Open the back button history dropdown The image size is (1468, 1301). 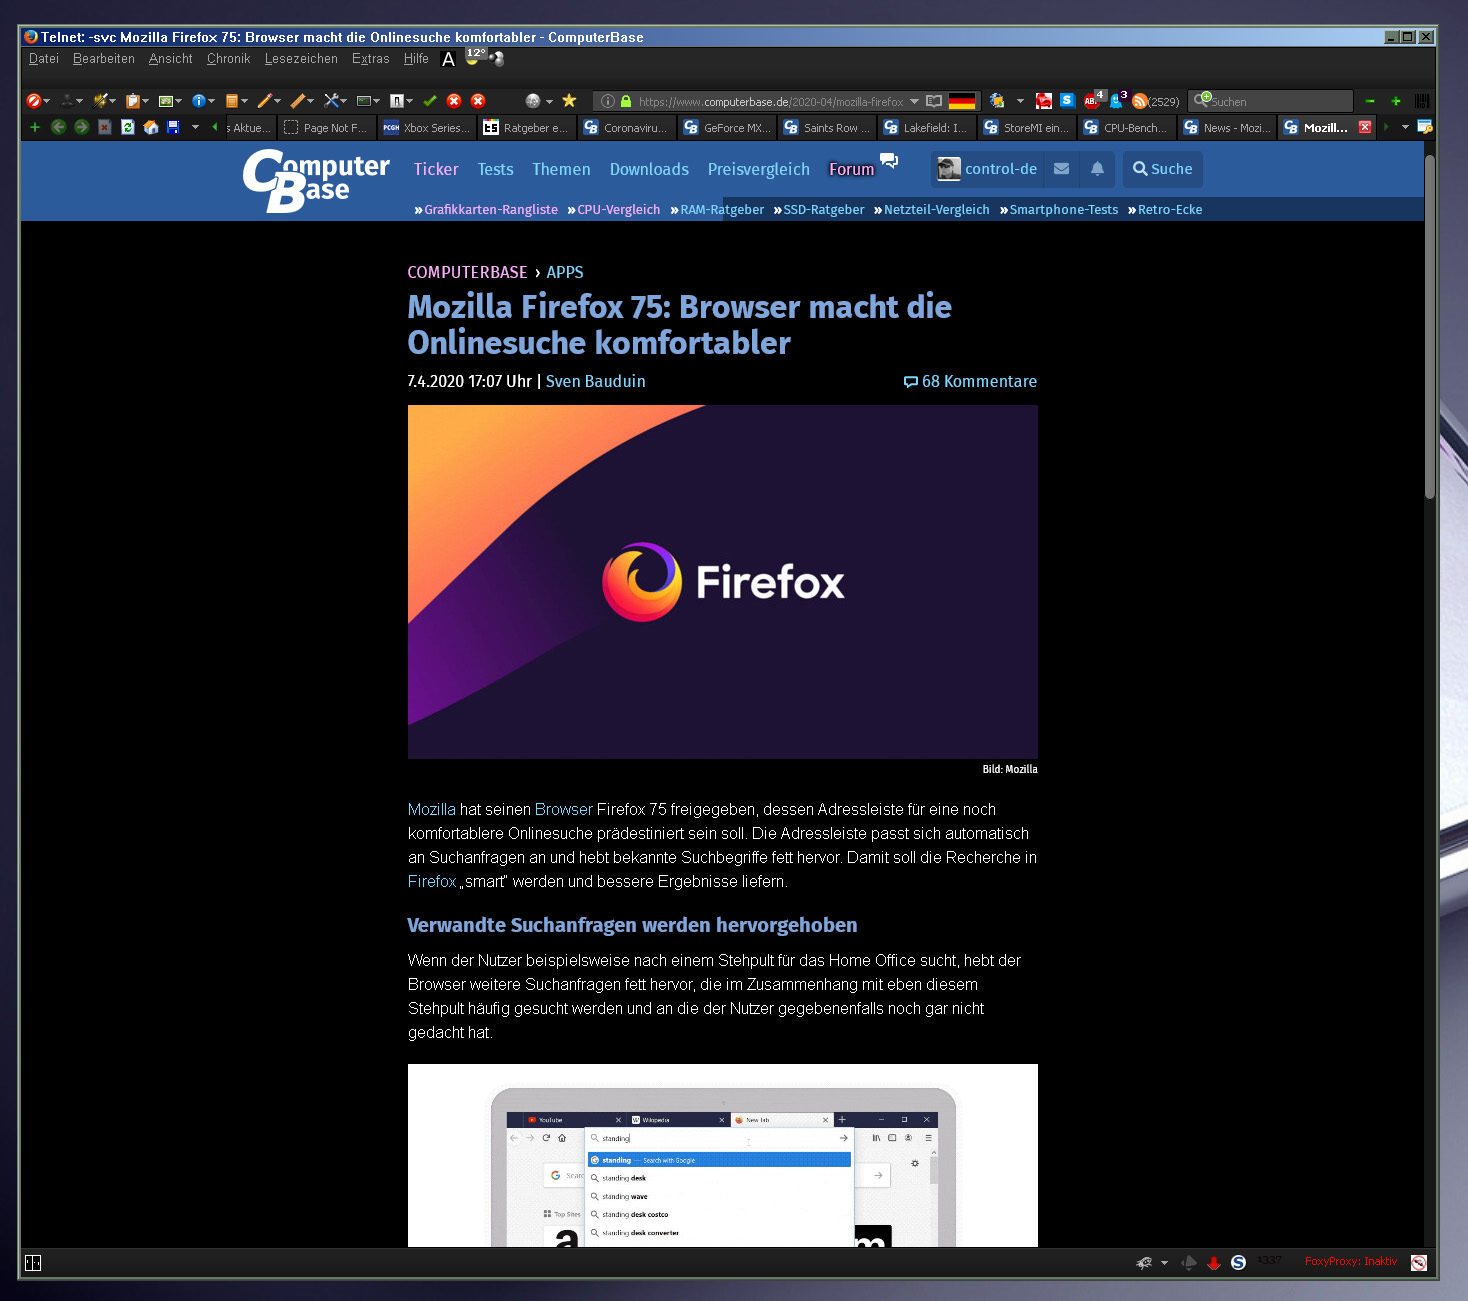click(195, 128)
